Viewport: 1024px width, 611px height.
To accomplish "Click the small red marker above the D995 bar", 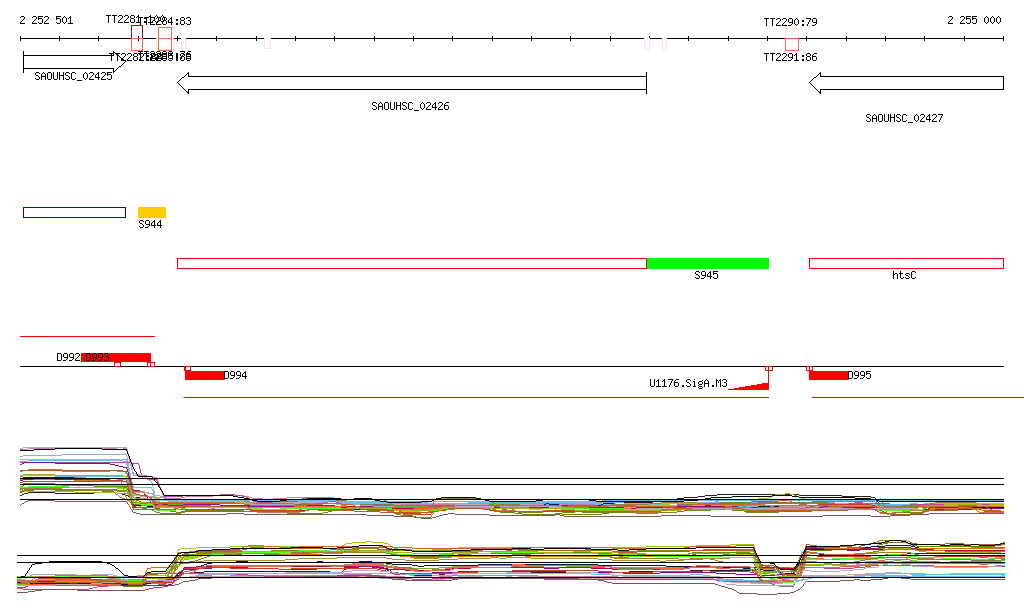I will tap(810, 369).
